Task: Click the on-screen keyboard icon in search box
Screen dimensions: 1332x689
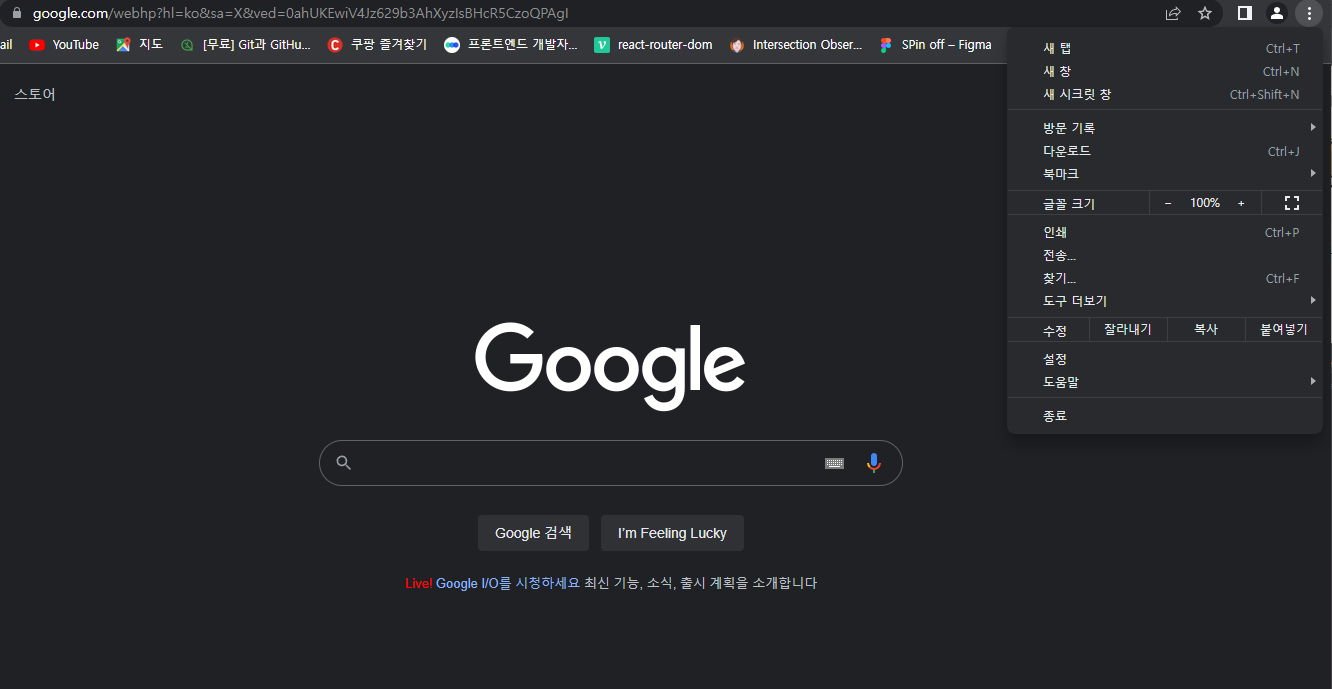Action: click(834, 463)
